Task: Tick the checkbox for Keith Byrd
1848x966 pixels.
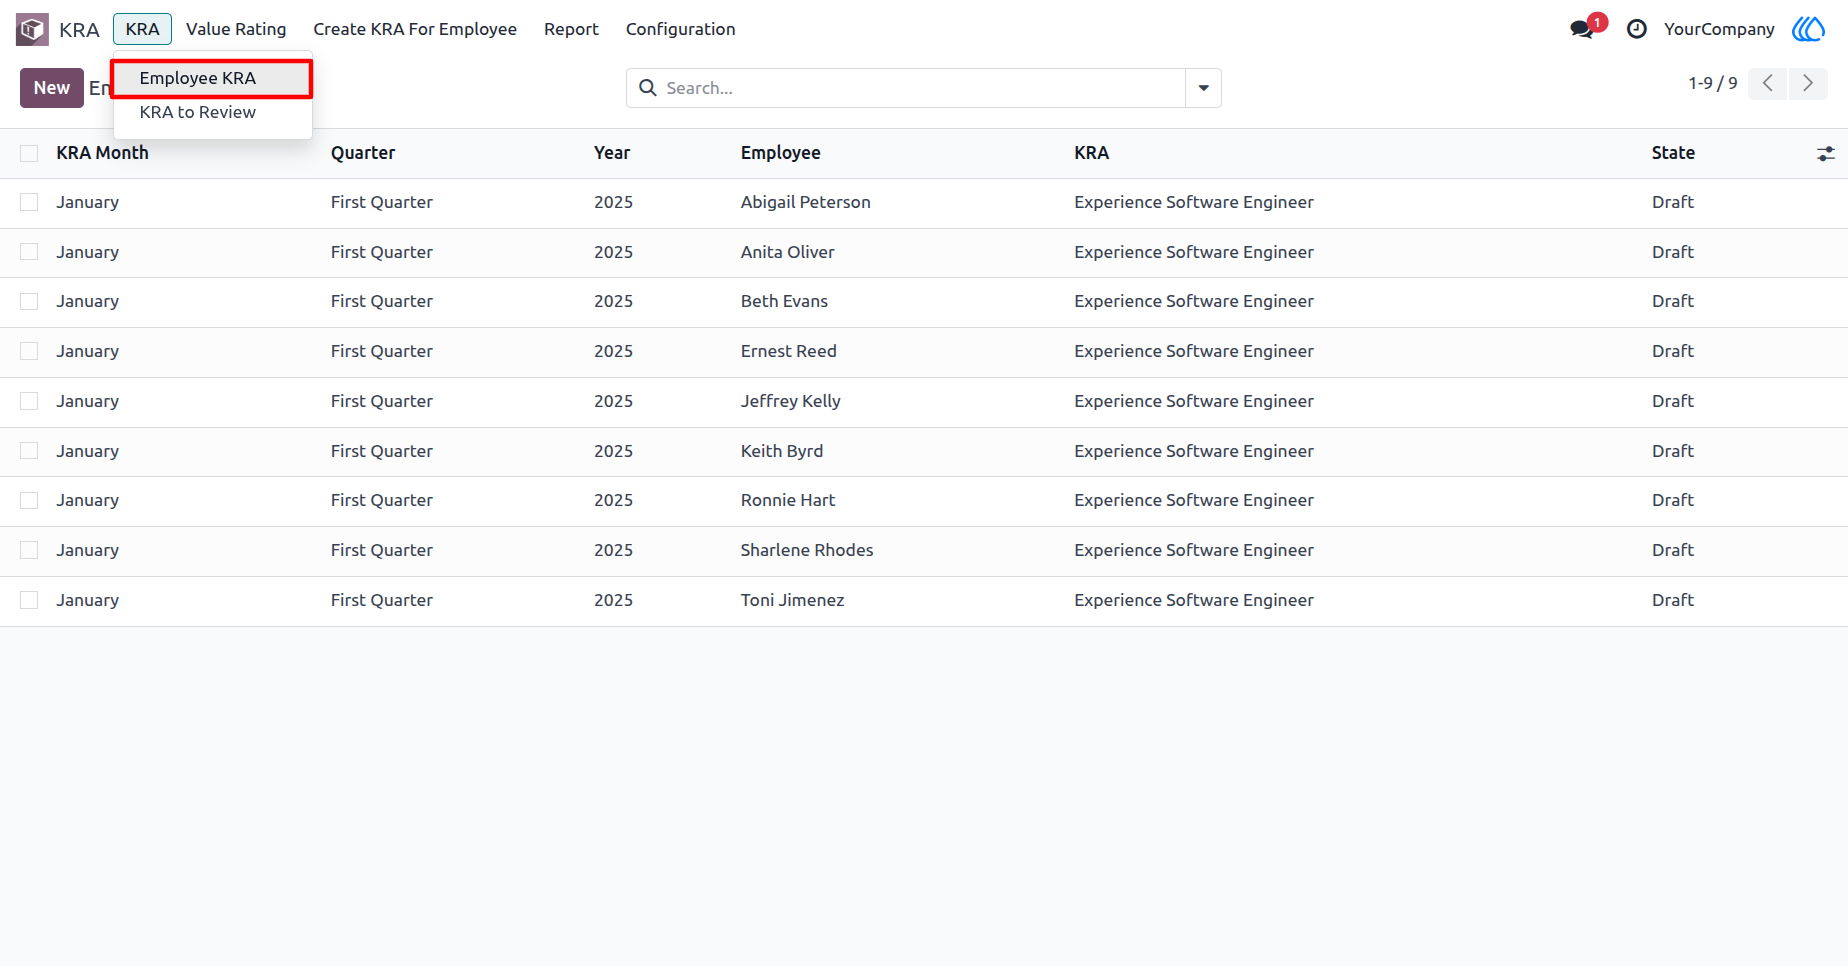Action: pyautogui.click(x=29, y=451)
